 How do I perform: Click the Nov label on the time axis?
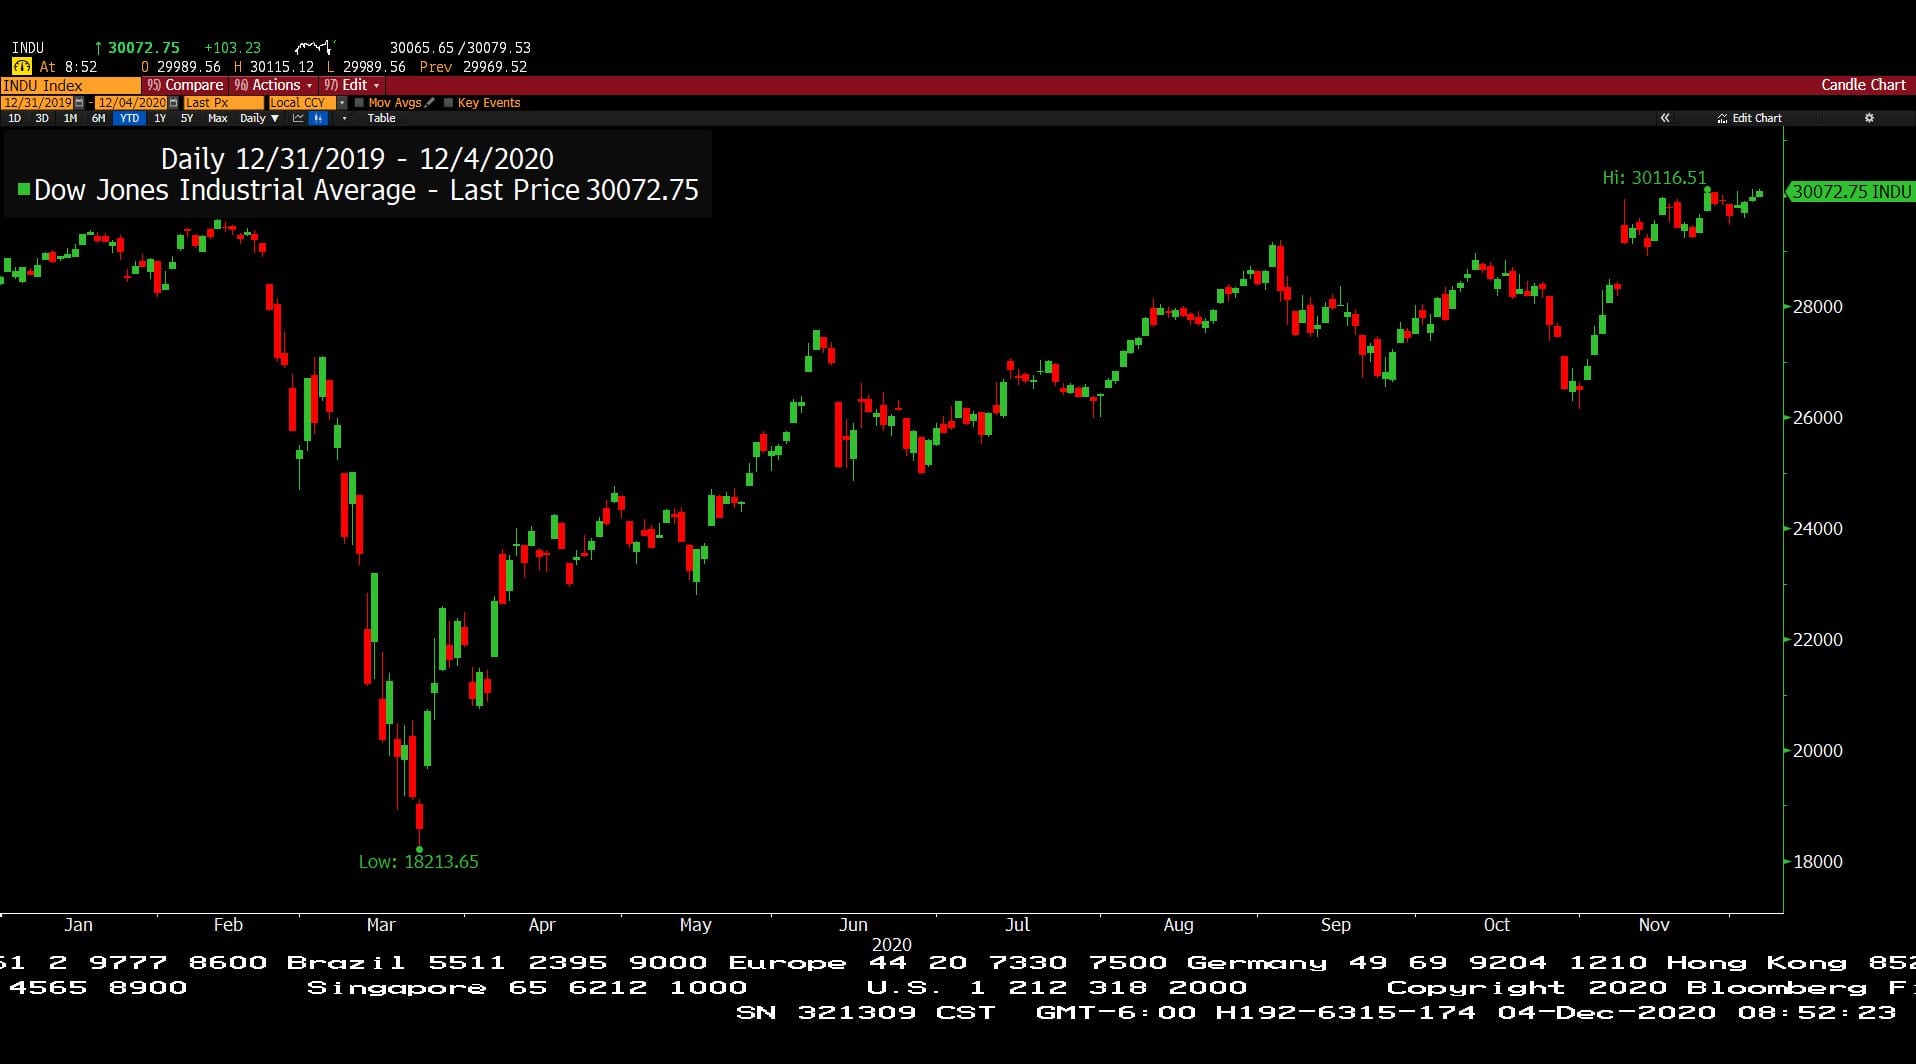1654,925
